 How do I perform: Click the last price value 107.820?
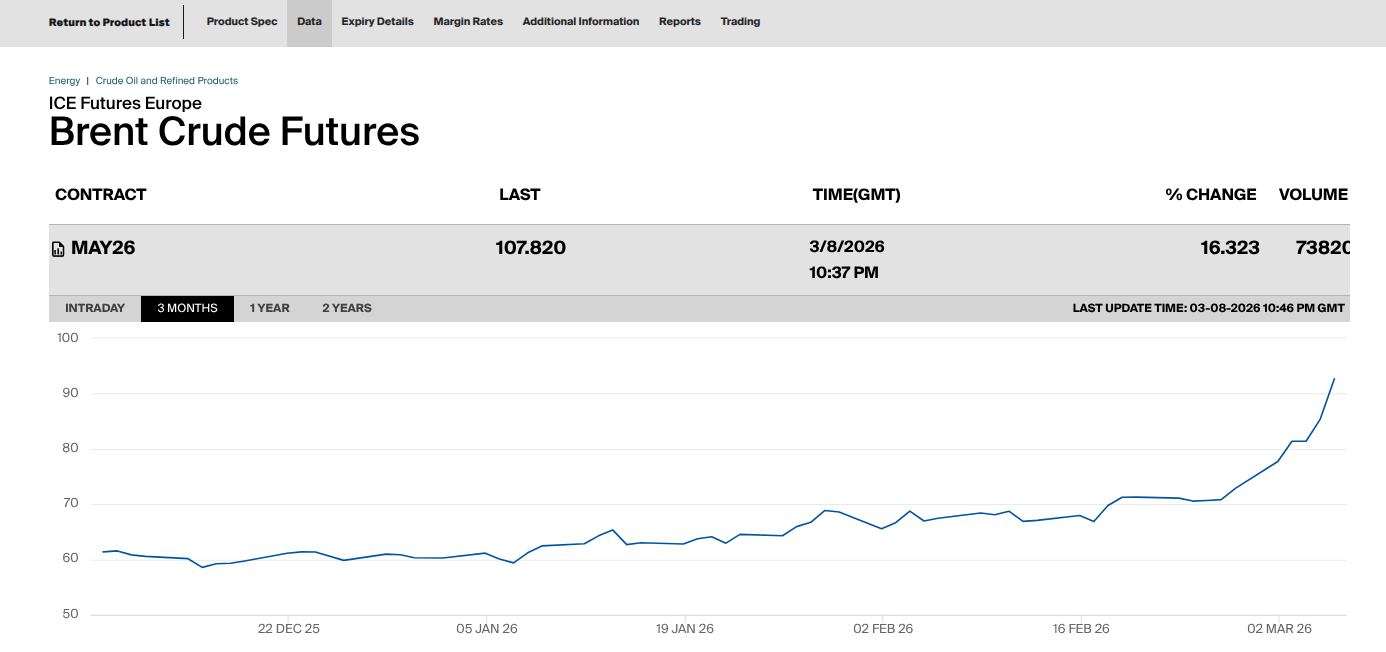coord(530,248)
